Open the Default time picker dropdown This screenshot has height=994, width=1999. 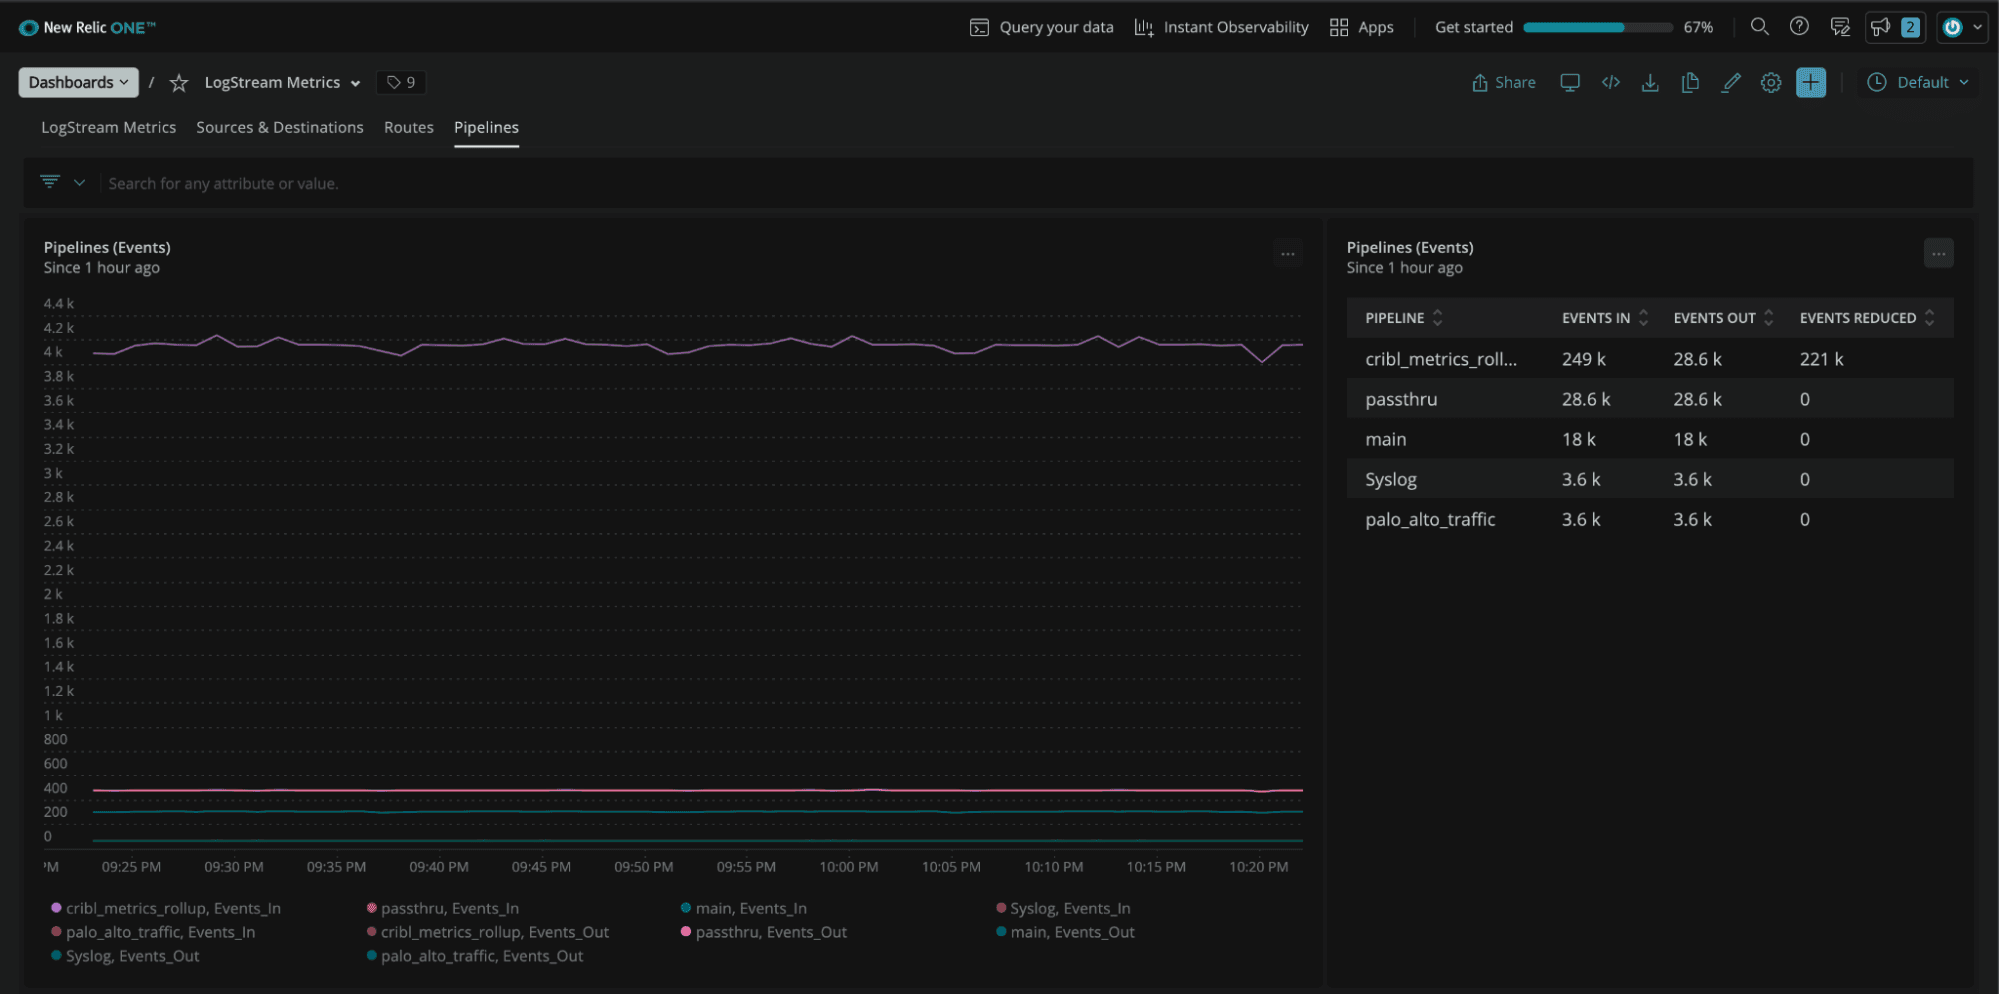tap(1918, 83)
